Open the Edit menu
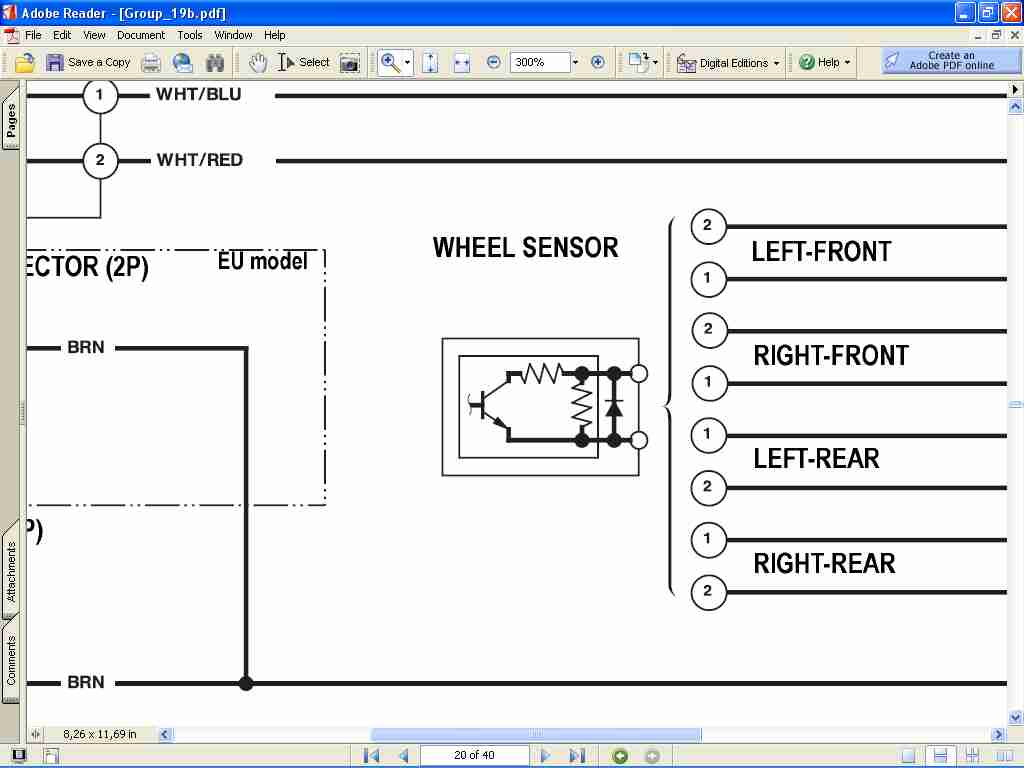The image size is (1024, 768). pos(62,35)
